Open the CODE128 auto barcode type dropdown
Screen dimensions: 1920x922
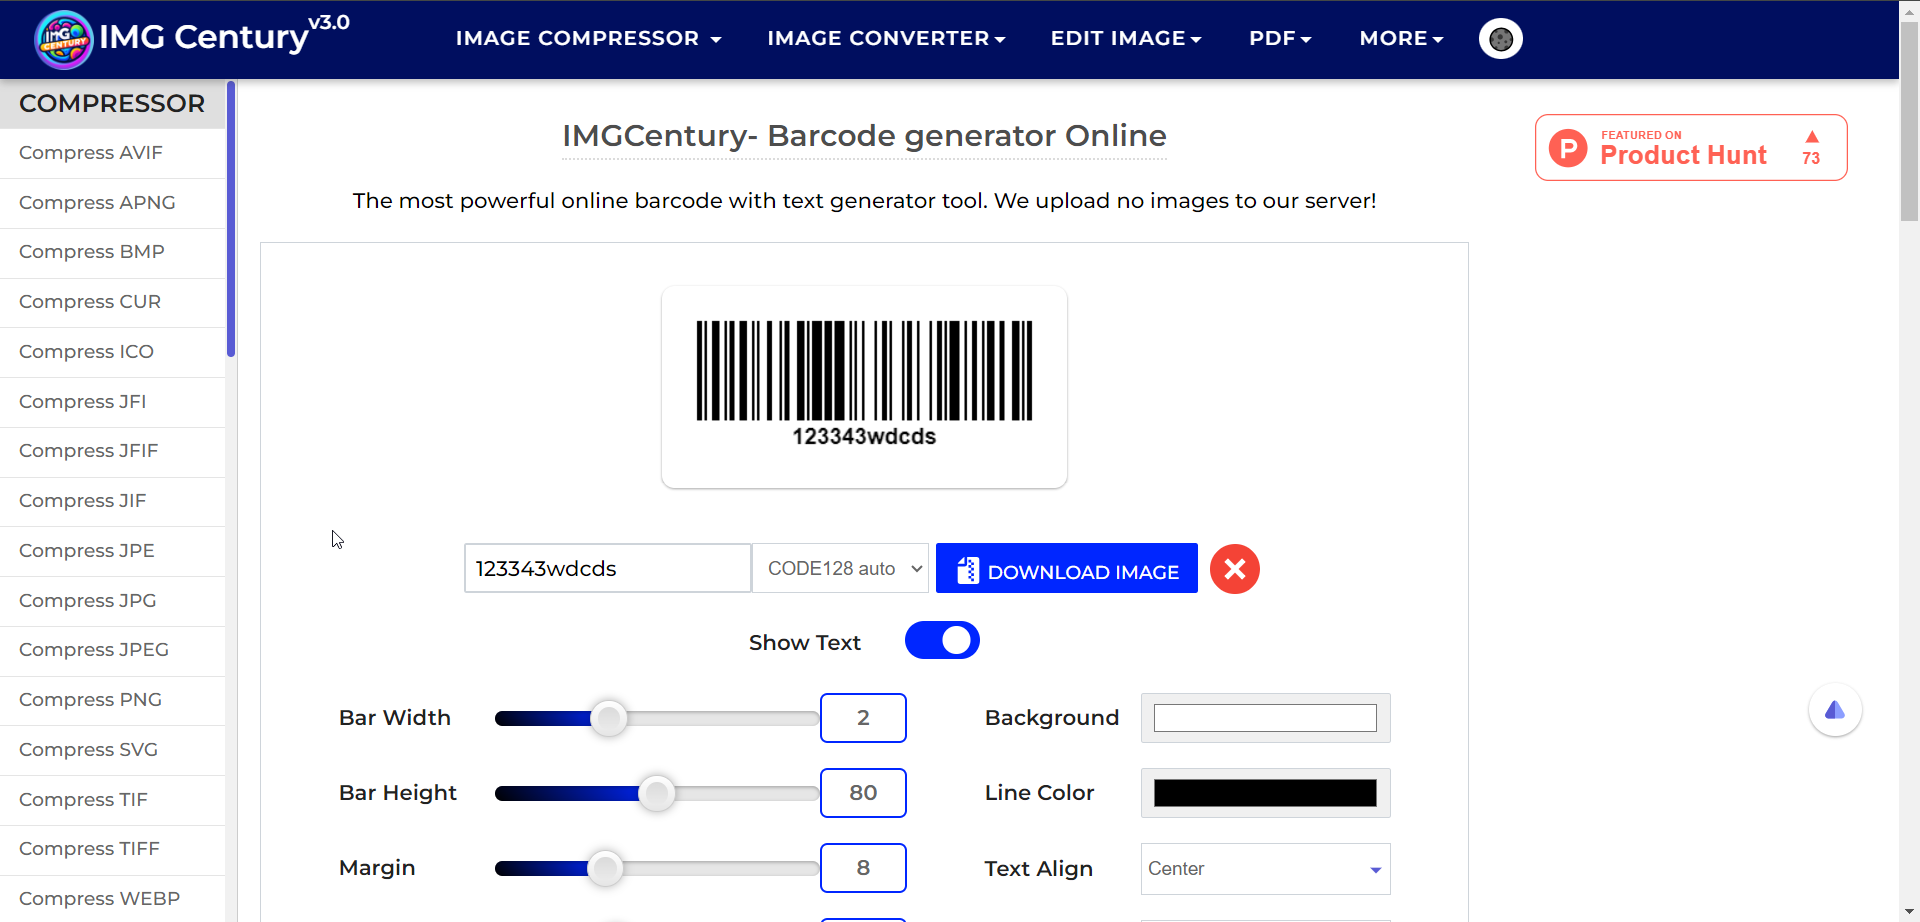point(841,568)
